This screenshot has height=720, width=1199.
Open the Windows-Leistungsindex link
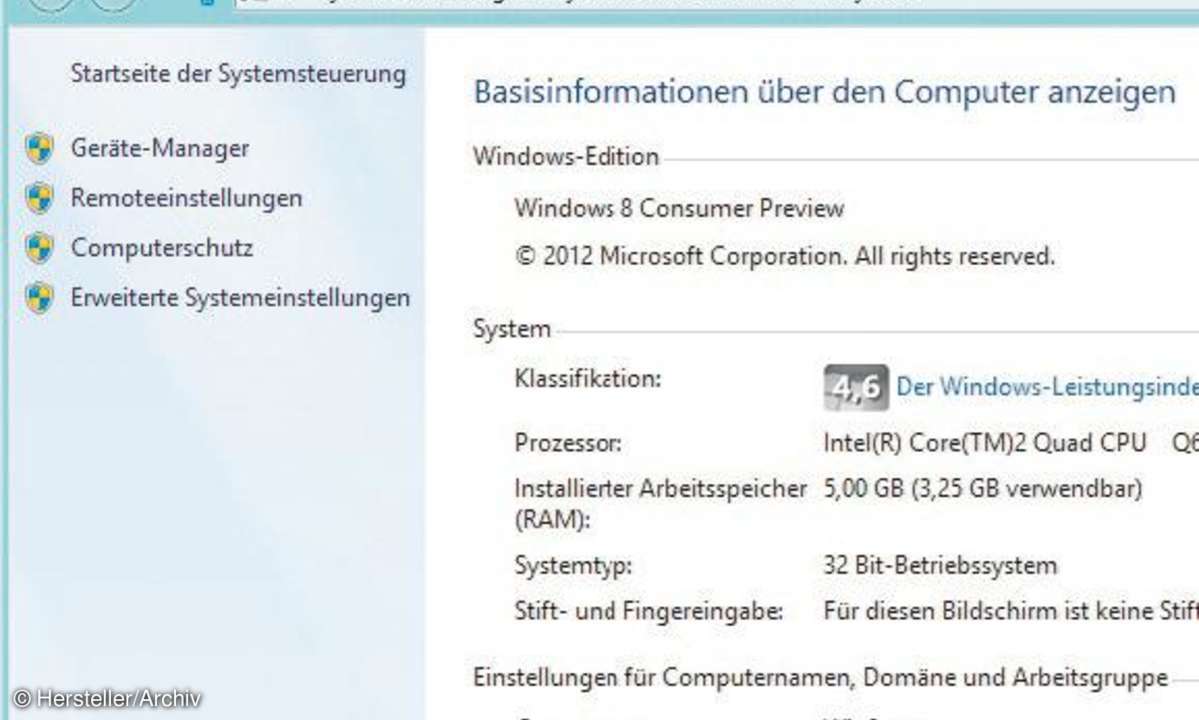coord(1047,387)
